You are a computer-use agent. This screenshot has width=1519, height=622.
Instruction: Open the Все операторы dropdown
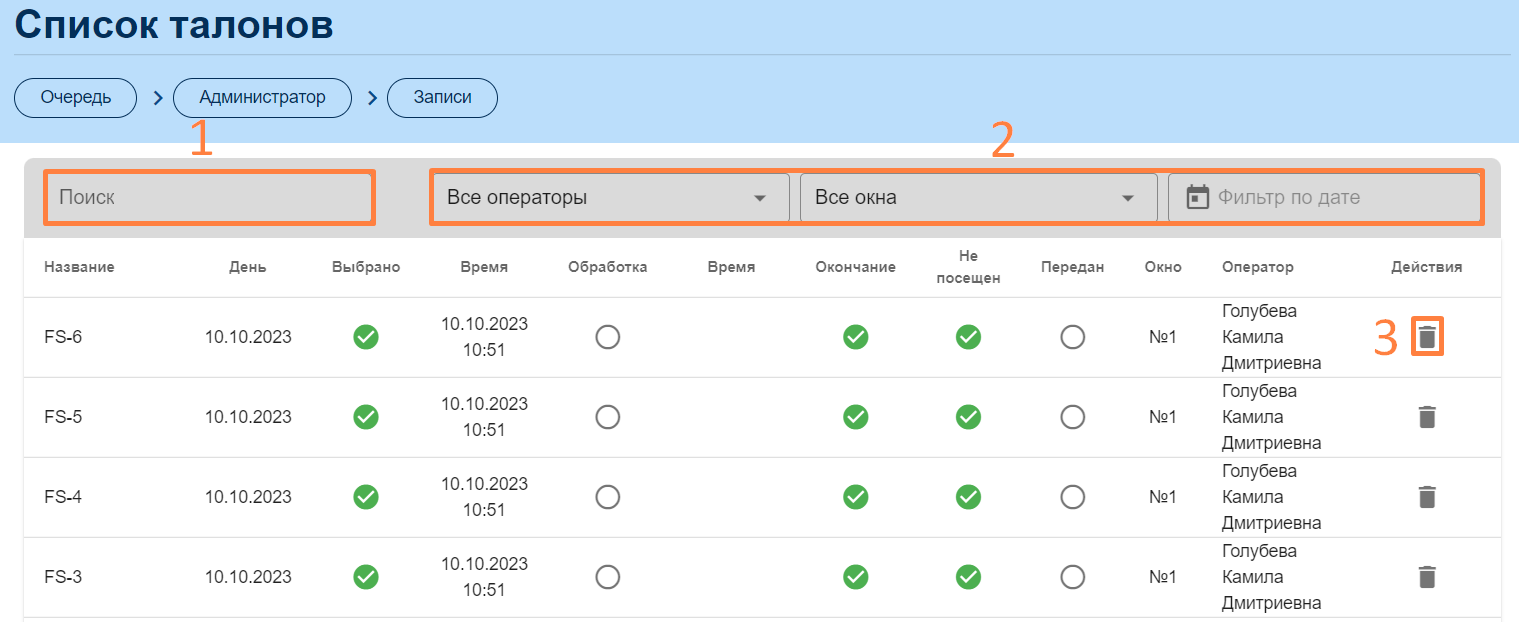608,198
